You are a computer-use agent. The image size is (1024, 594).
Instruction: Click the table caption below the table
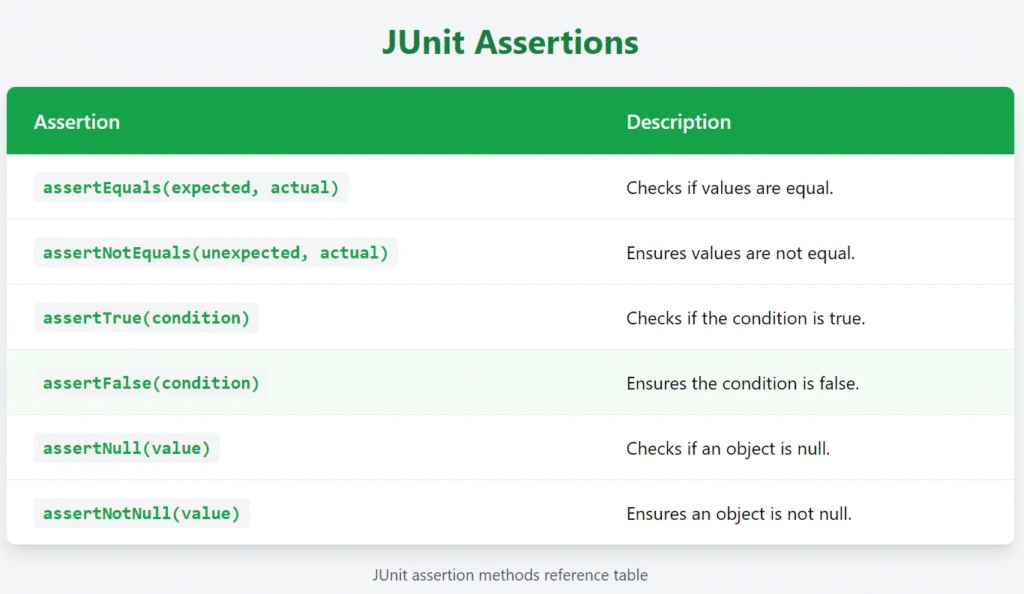point(510,575)
